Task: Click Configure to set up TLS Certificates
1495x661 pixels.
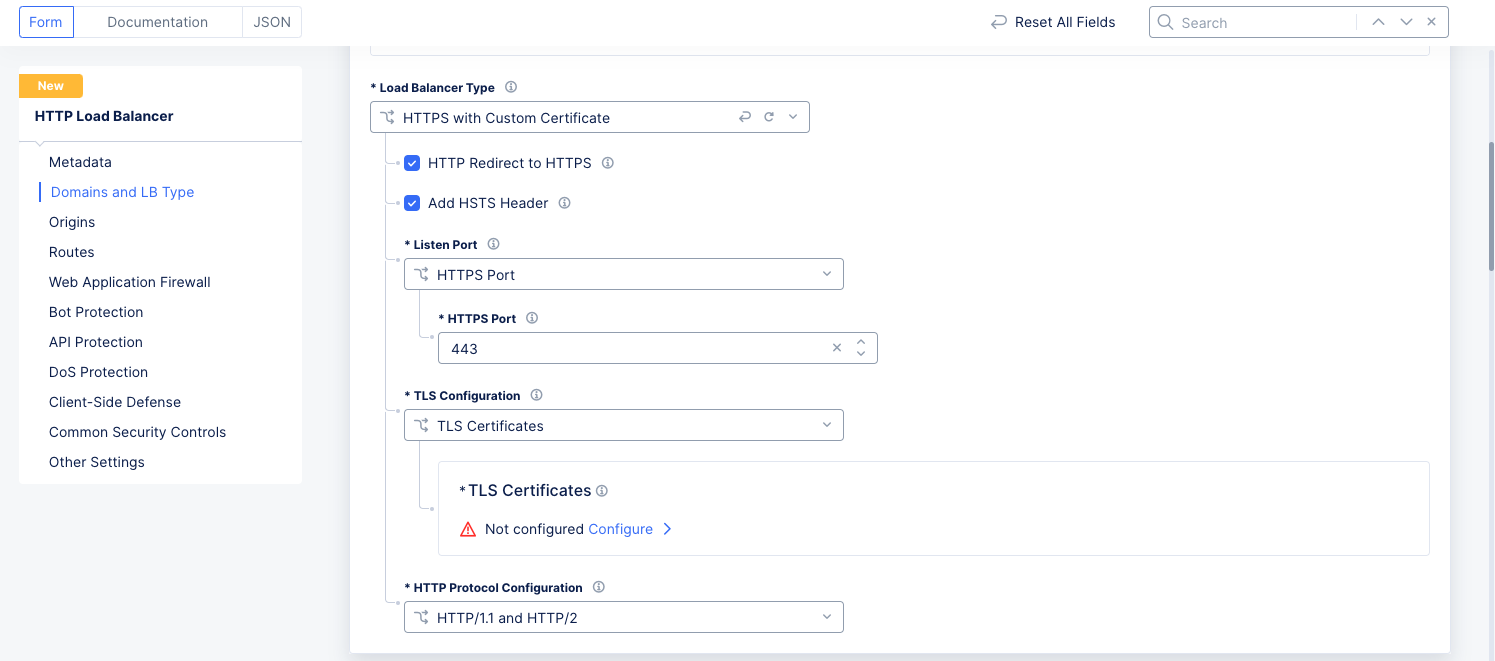Action: (x=620, y=528)
